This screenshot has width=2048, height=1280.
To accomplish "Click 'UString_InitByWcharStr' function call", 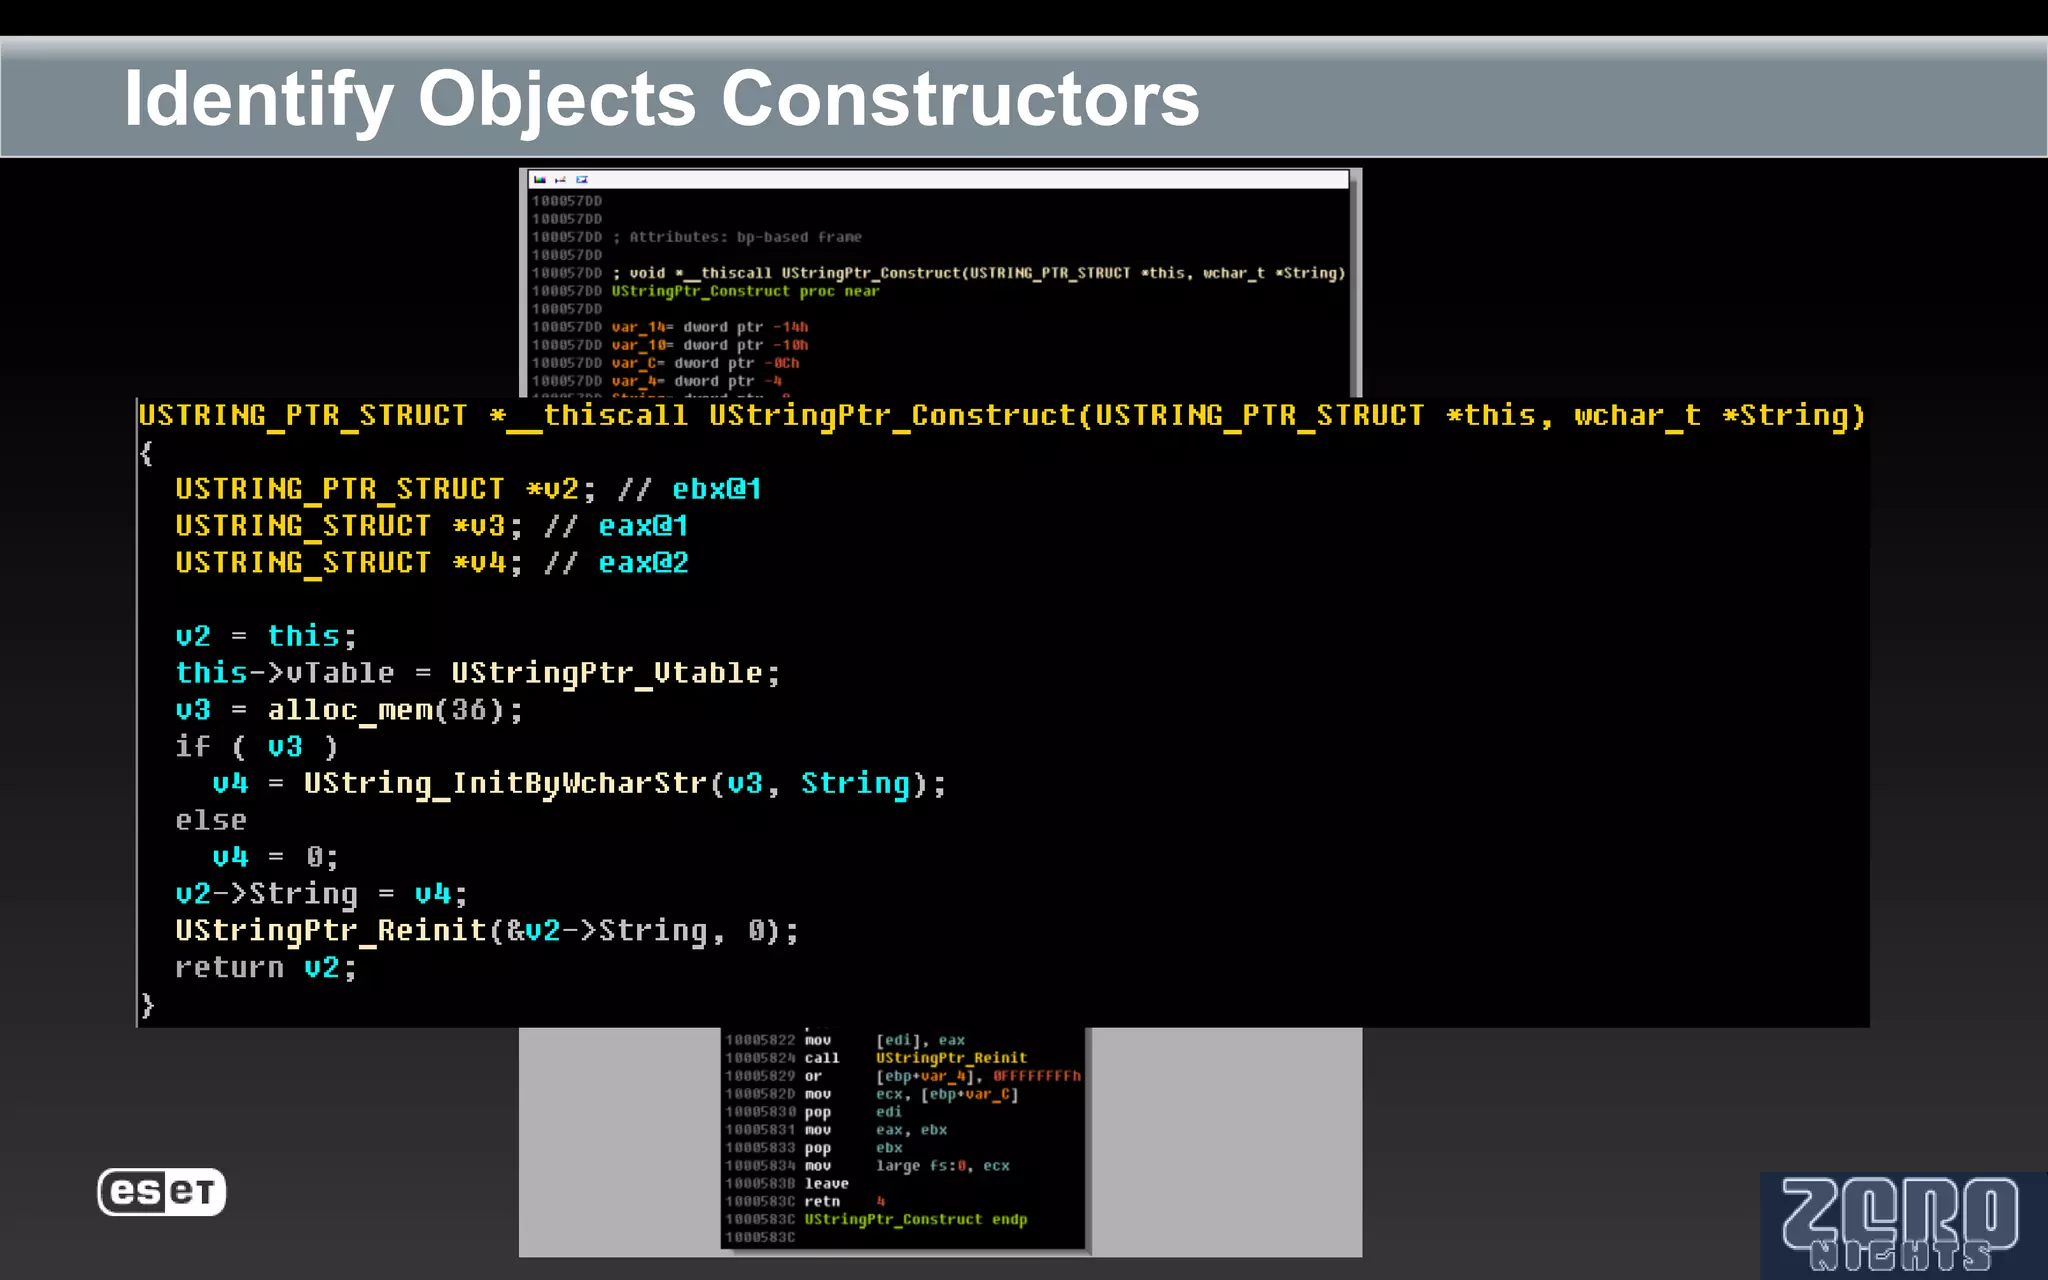I will coord(505,783).
